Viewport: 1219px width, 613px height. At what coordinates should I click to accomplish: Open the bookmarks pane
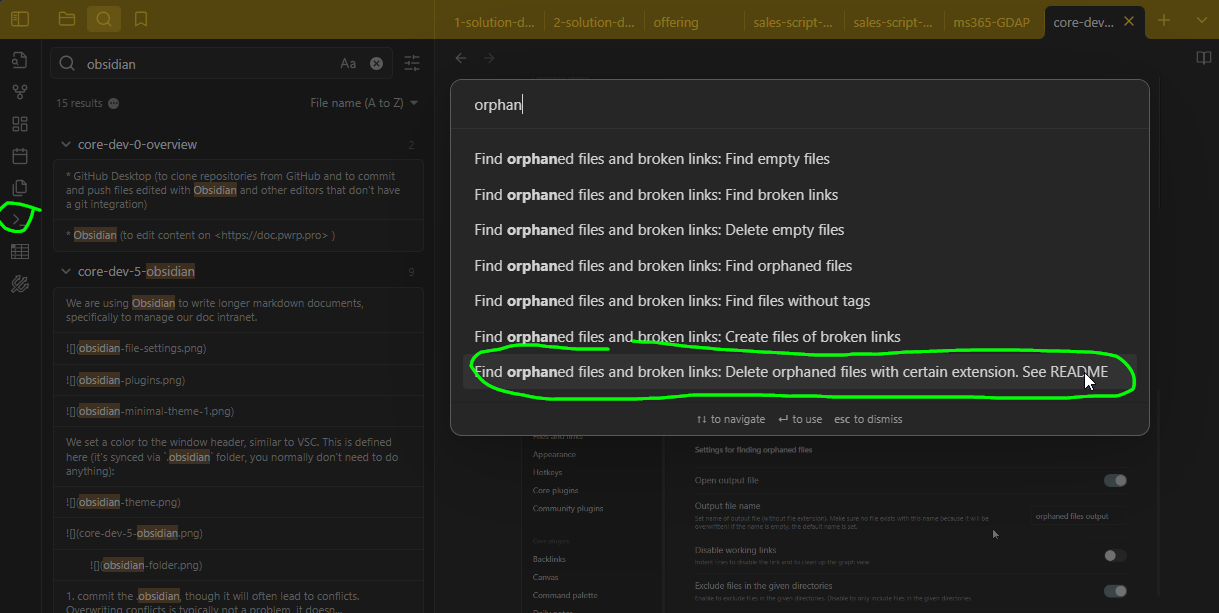[x=141, y=19]
